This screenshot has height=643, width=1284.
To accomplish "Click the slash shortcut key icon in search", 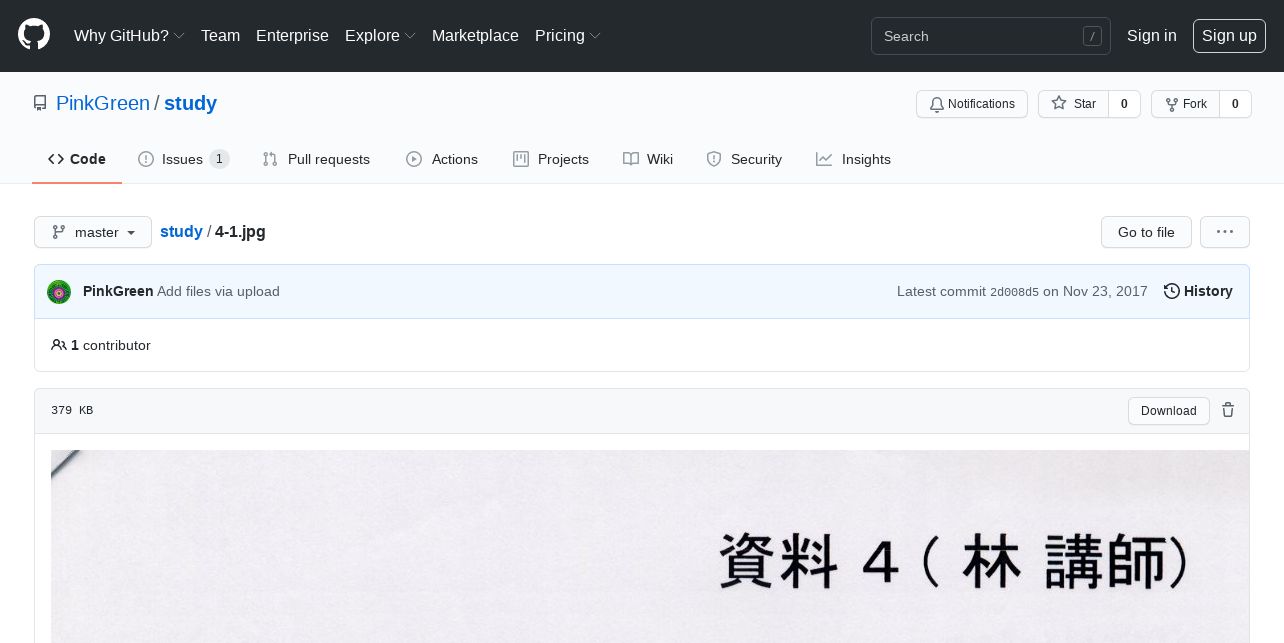I will [x=1092, y=36].
